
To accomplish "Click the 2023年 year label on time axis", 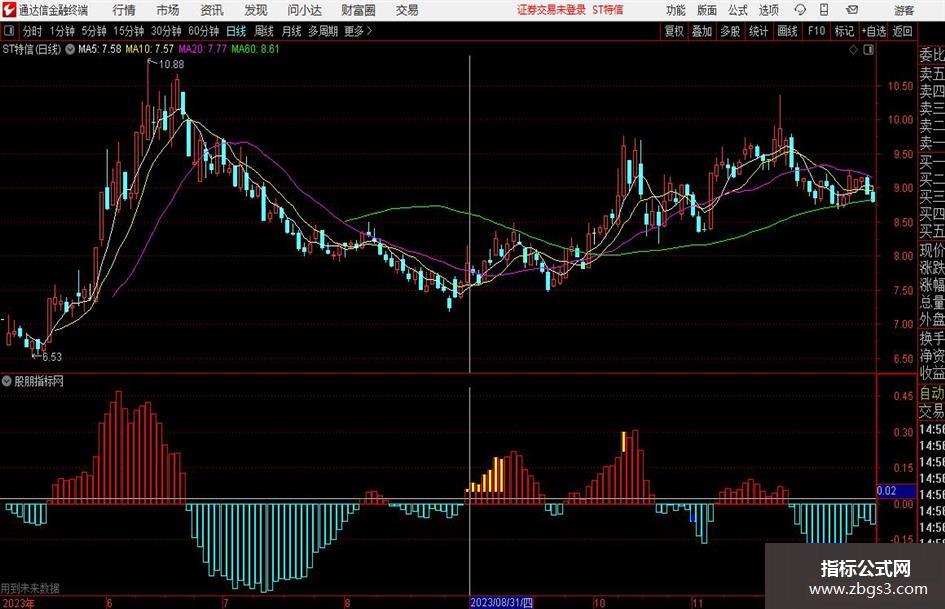I will (x=18, y=604).
